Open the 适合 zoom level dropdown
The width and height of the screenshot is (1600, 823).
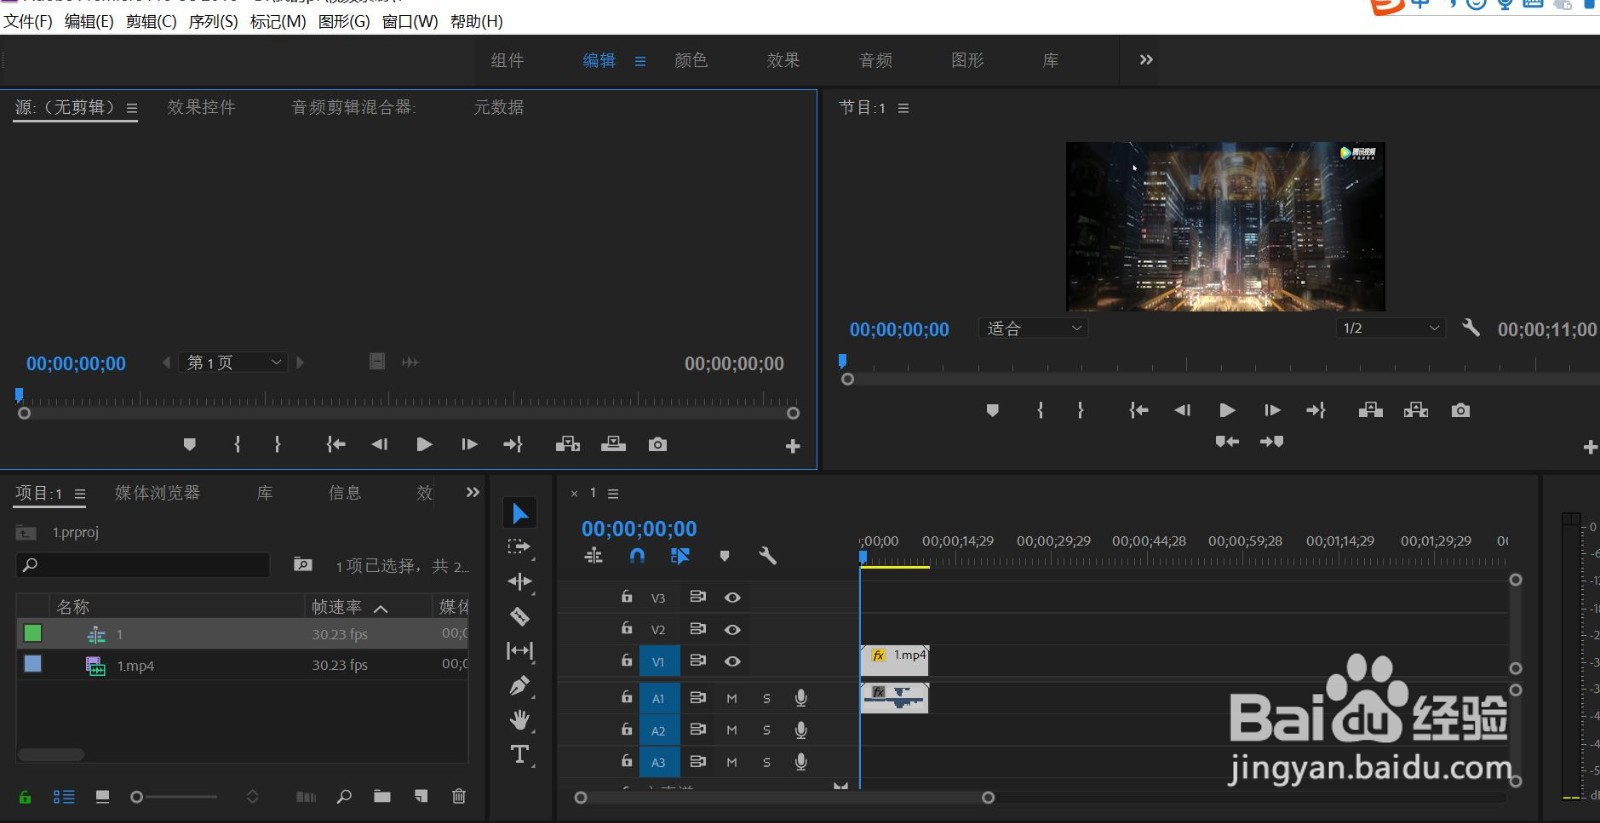coord(1034,328)
